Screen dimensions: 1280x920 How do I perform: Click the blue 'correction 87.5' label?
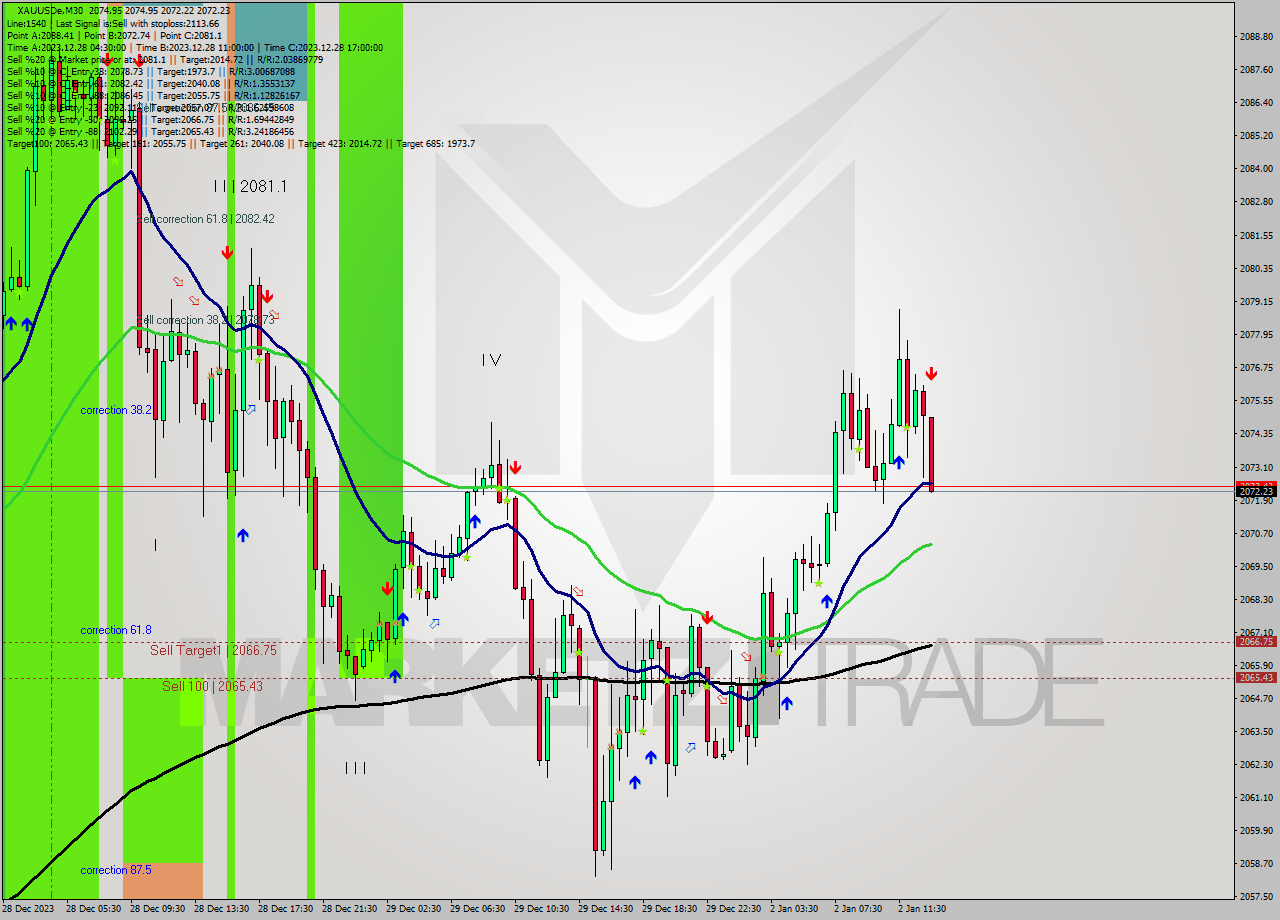pos(116,870)
